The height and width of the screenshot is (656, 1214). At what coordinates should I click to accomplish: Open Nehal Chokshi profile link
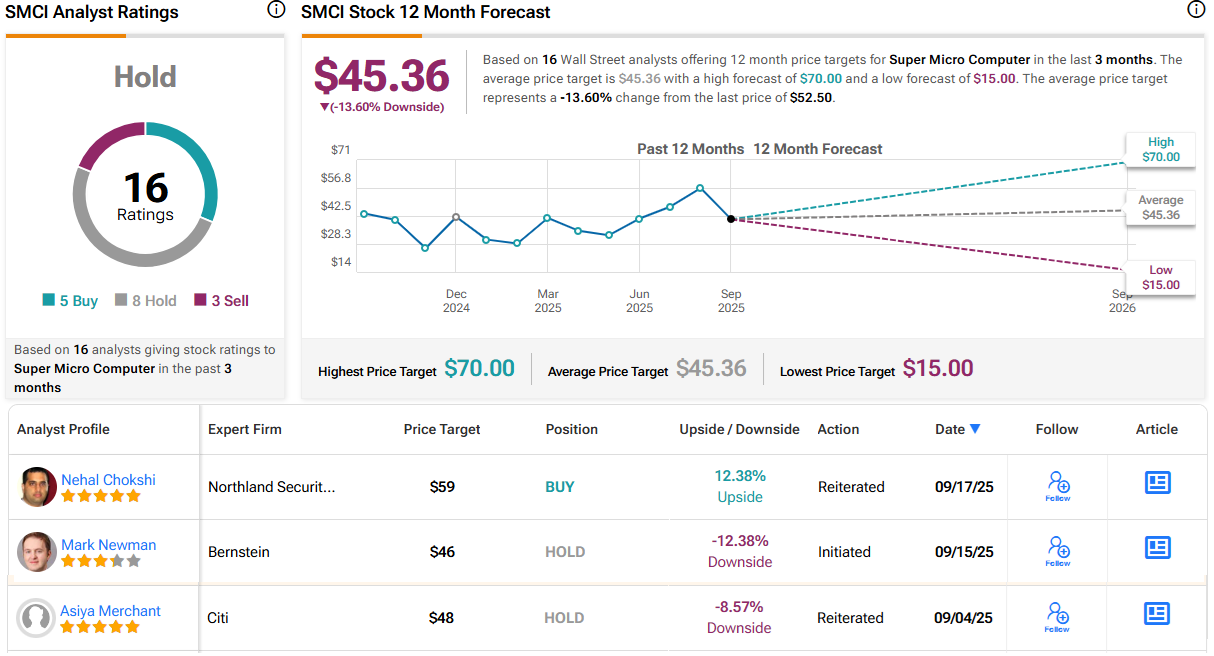pyautogui.click(x=108, y=479)
